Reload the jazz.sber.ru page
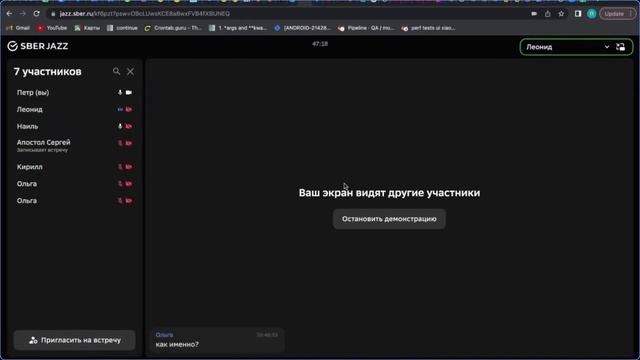The width and height of the screenshot is (640, 360). tap(36, 13)
